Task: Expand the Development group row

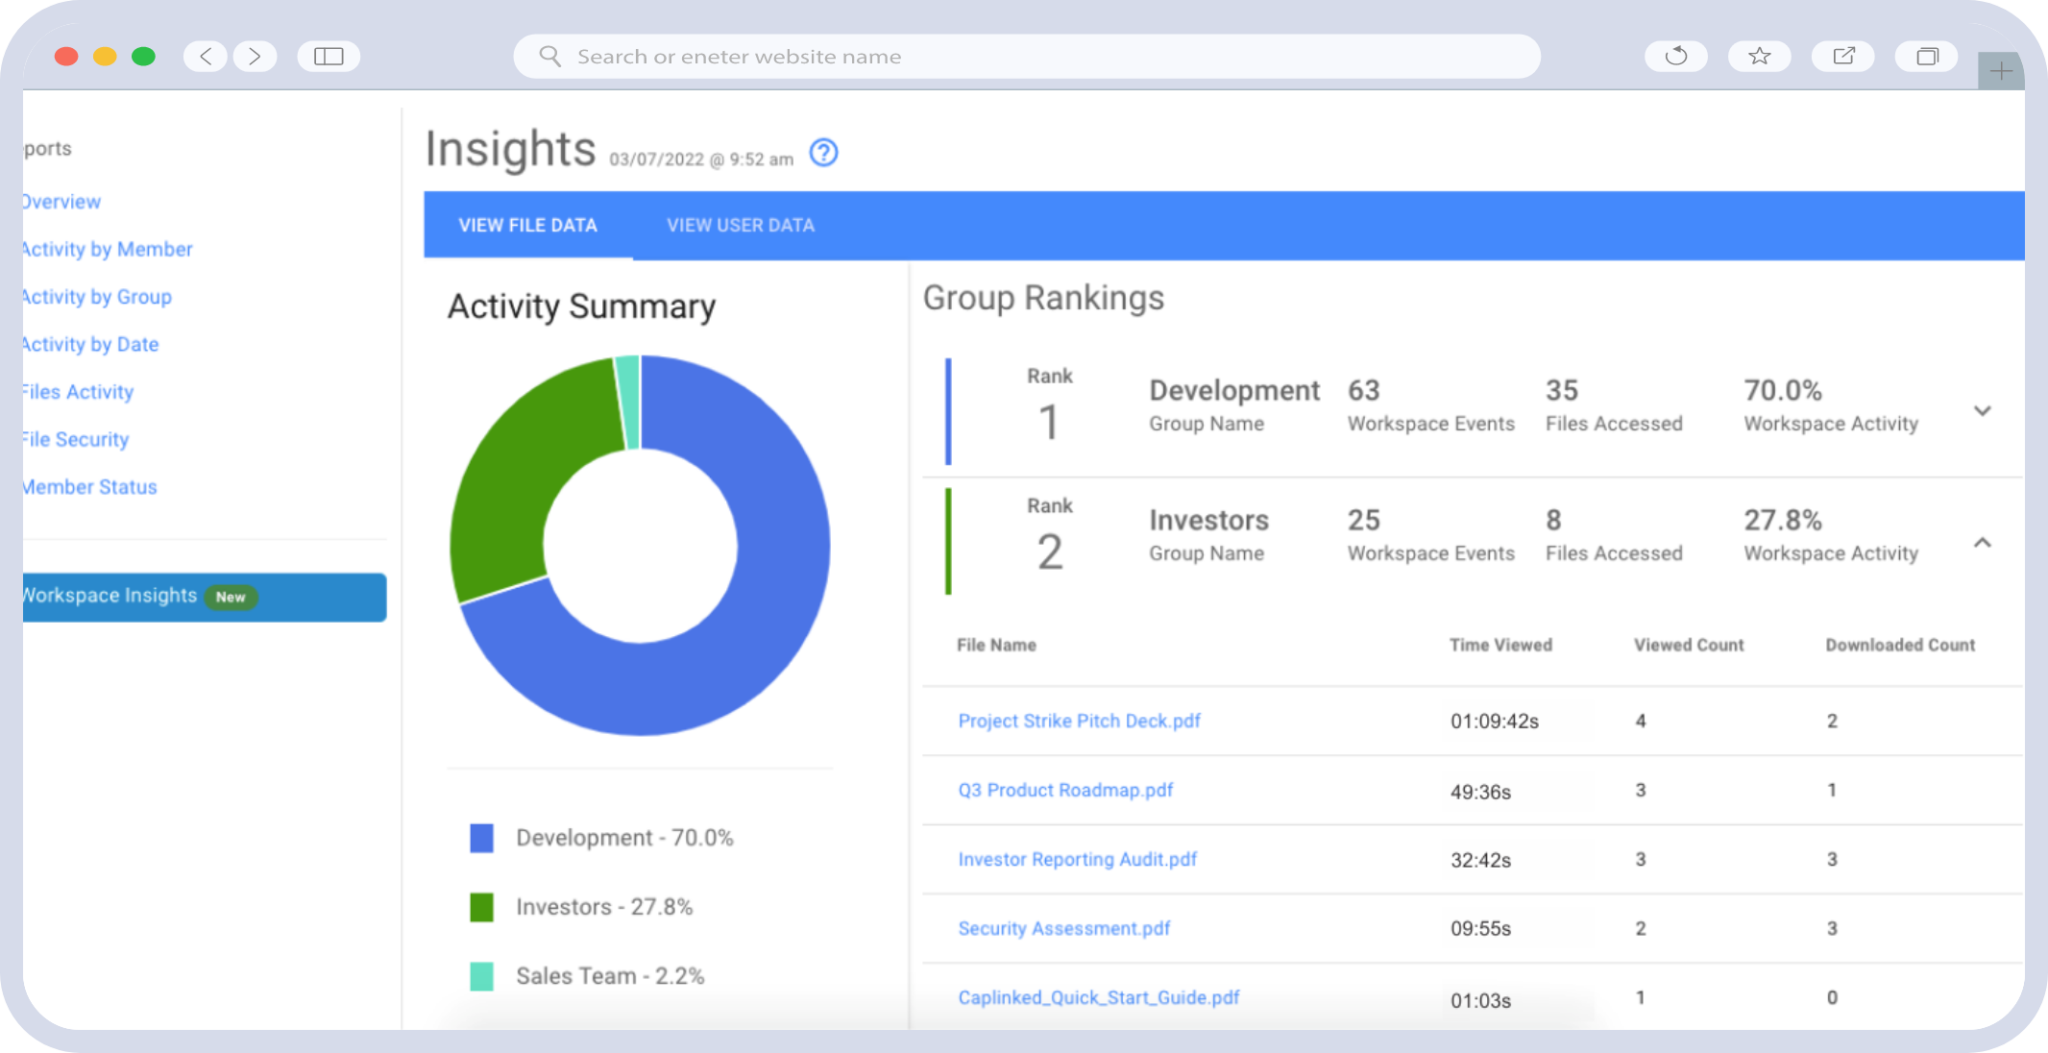Action: pos(1982,410)
